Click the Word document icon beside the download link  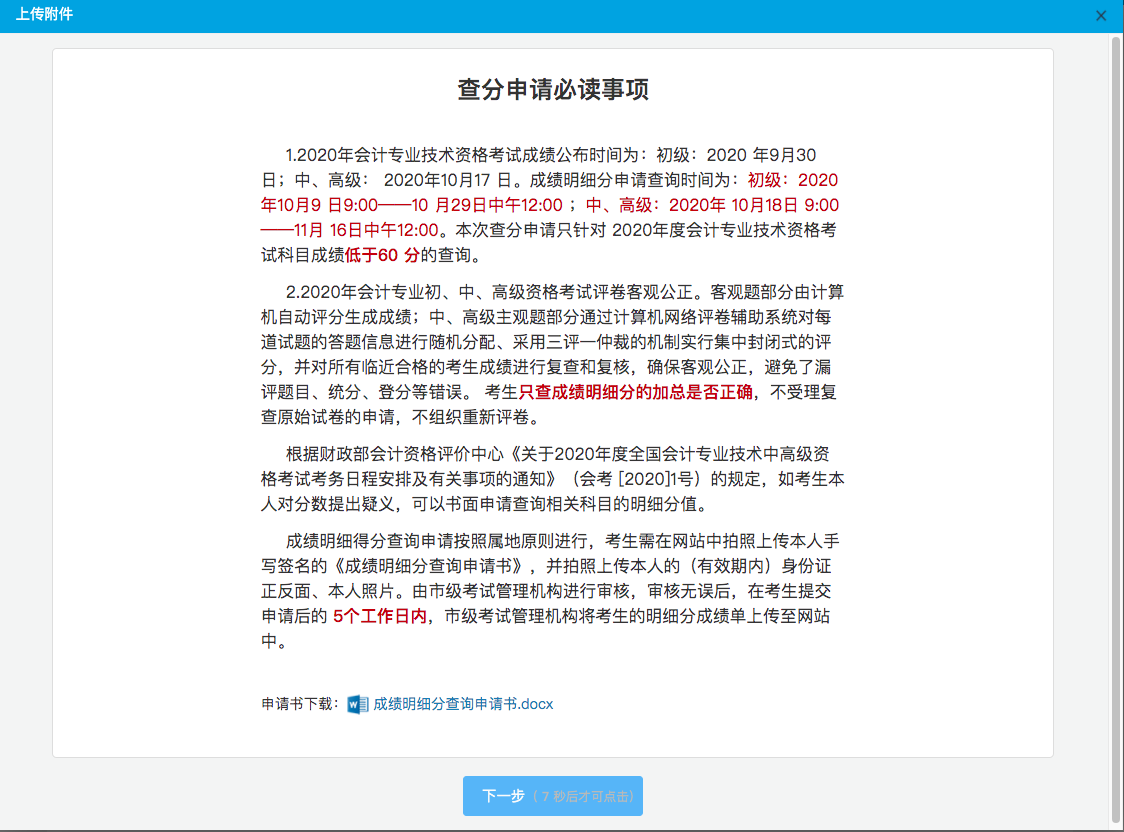pos(358,704)
